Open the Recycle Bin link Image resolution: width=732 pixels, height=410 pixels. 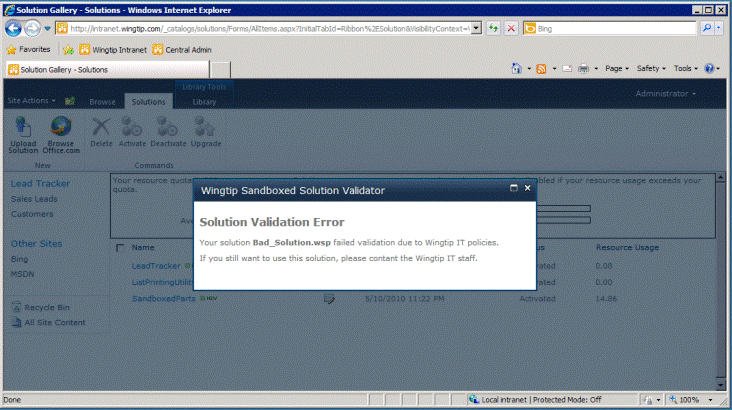click(x=41, y=307)
